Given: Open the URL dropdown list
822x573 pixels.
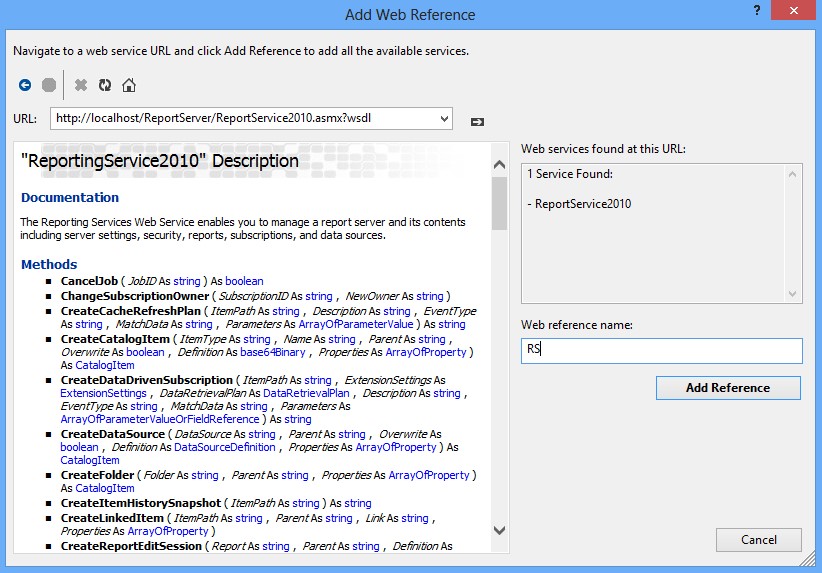Looking at the screenshot, I should click(x=445, y=118).
